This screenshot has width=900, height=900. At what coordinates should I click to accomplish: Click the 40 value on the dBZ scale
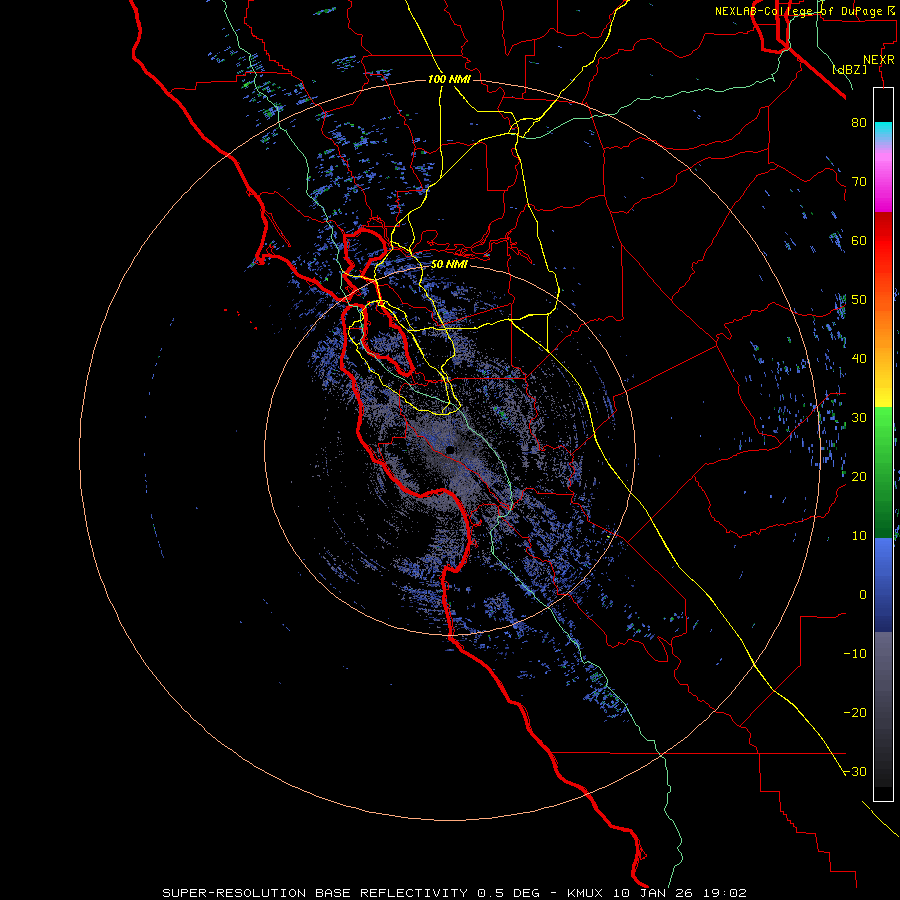coord(859,359)
